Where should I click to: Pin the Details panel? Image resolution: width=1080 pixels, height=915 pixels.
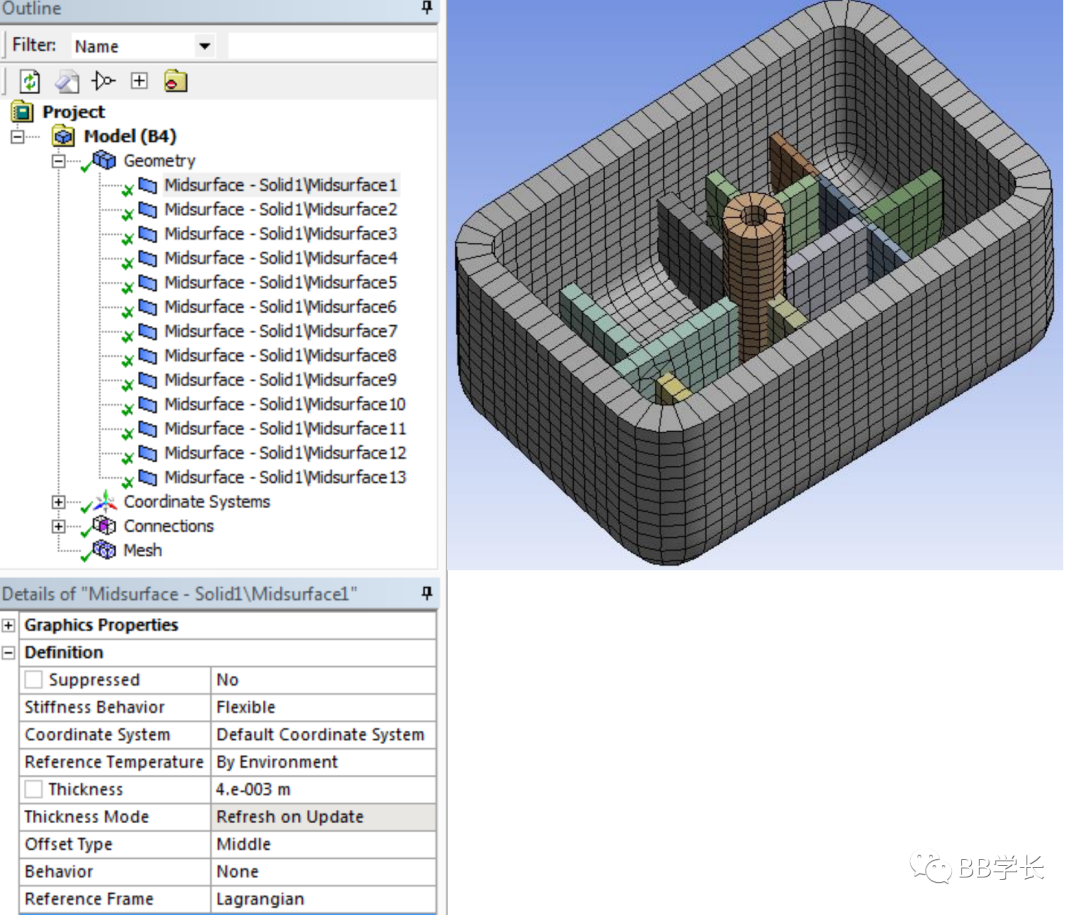click(427, 593)
